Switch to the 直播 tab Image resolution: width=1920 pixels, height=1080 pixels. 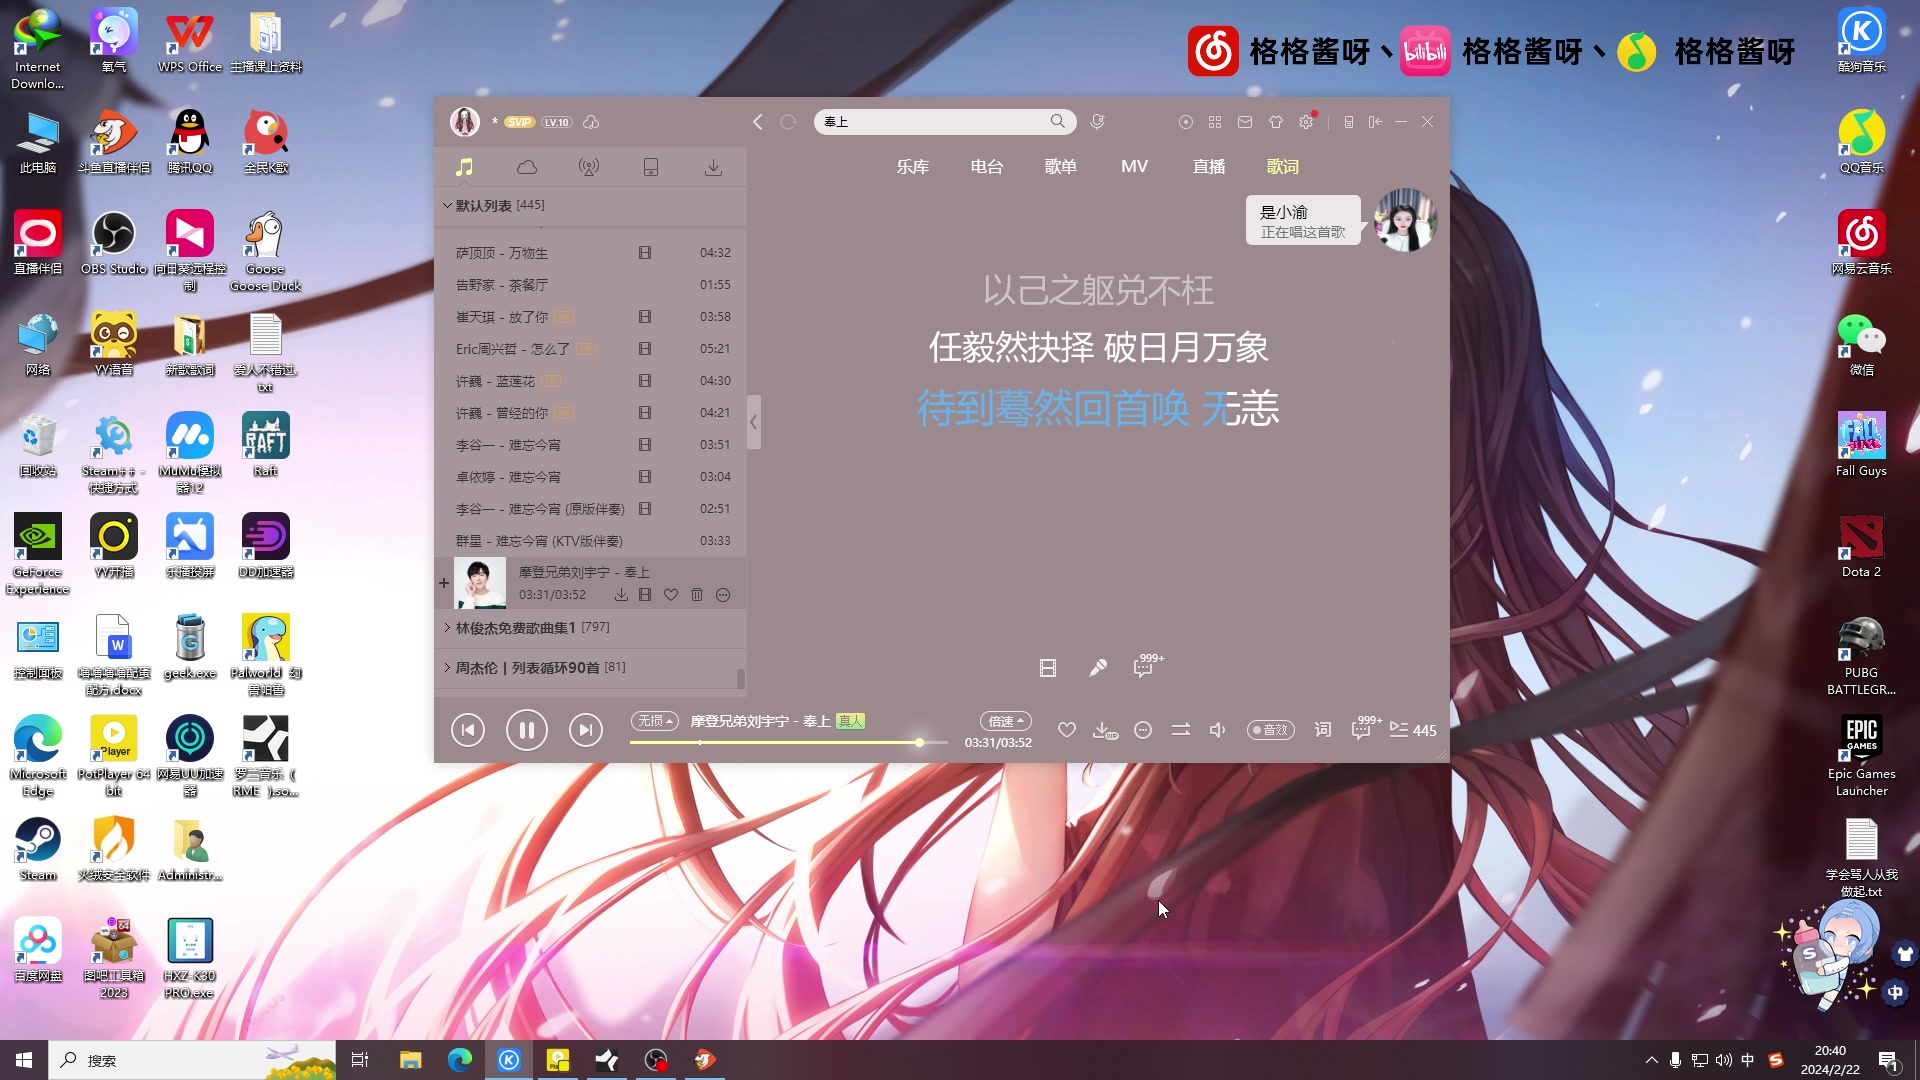[1209, 167]
